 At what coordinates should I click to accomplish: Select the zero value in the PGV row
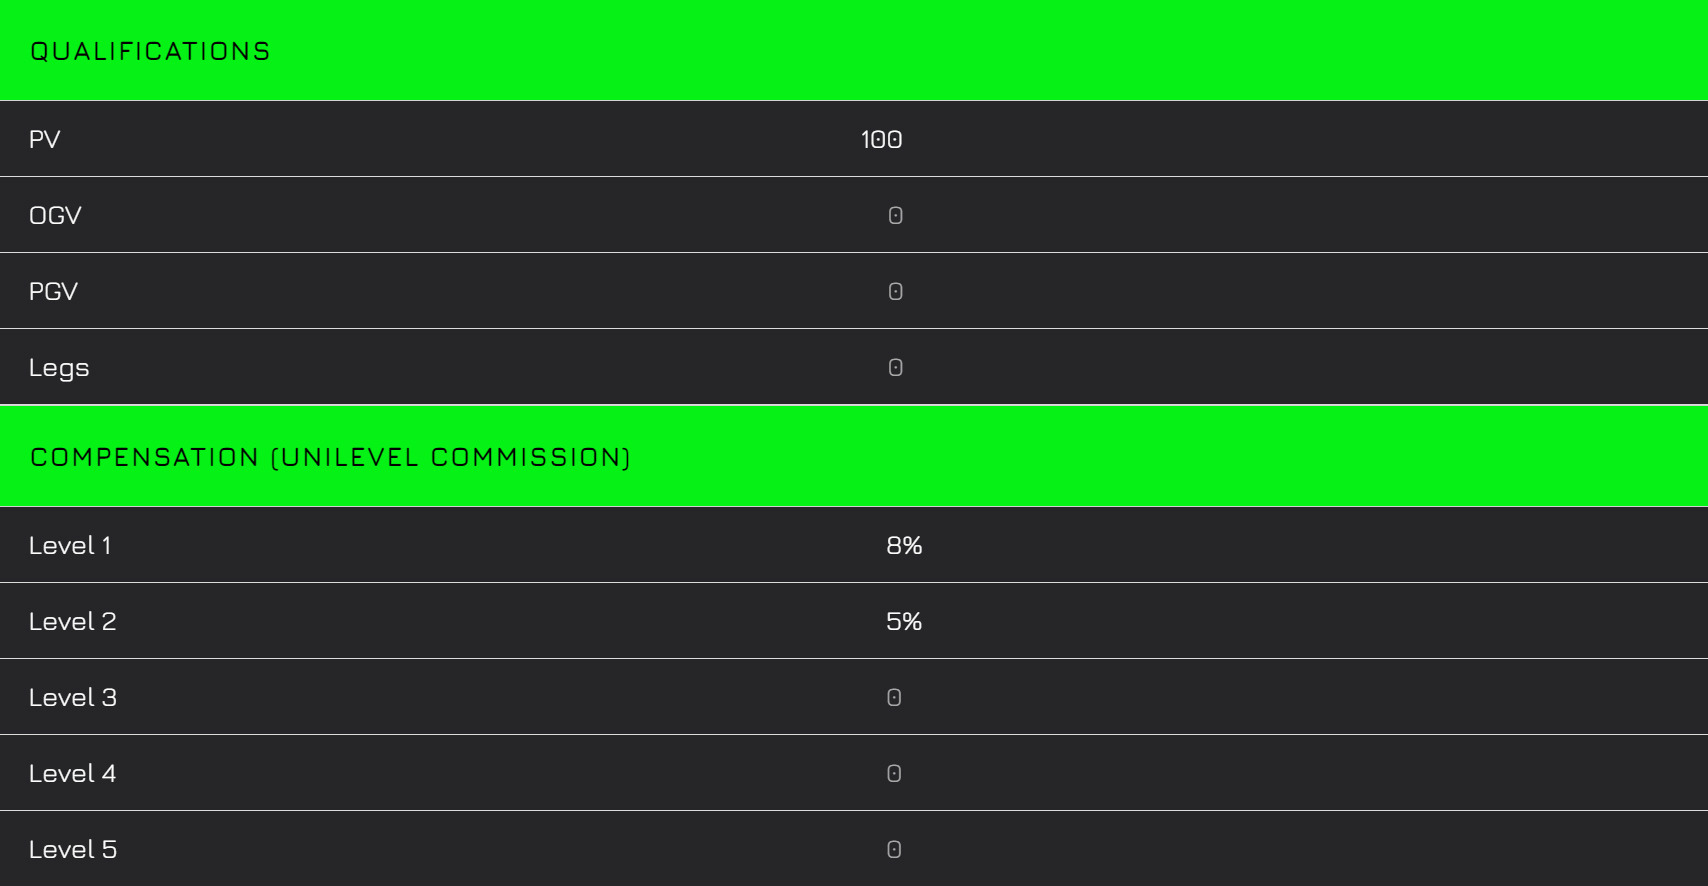tap(895, 291)
